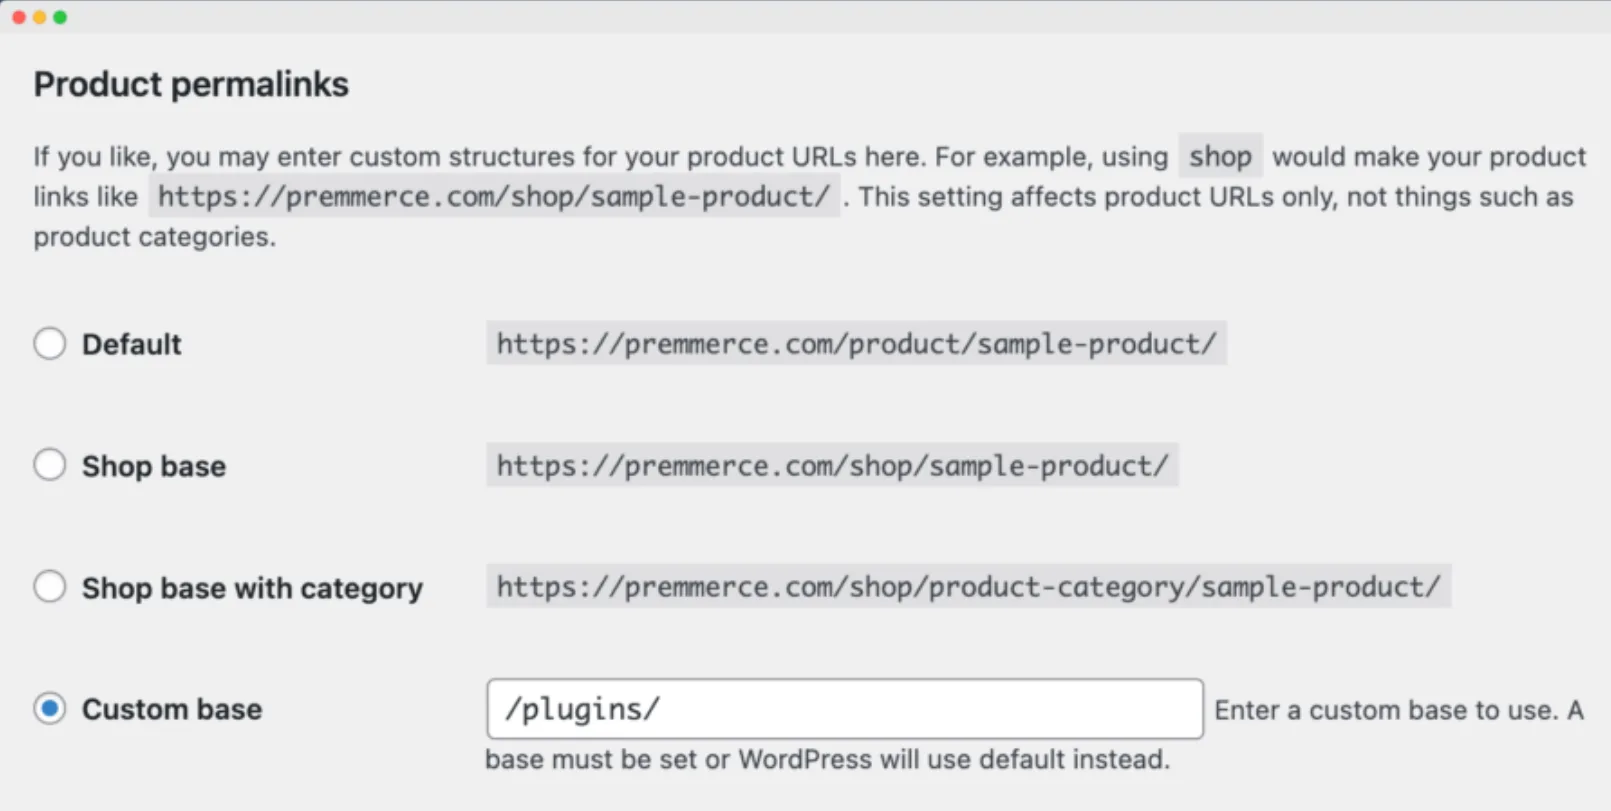Image resolution: width=1611 pixels, height=811 pixels.
Task: Click the Custom base label text
Action: coord(172,709)
